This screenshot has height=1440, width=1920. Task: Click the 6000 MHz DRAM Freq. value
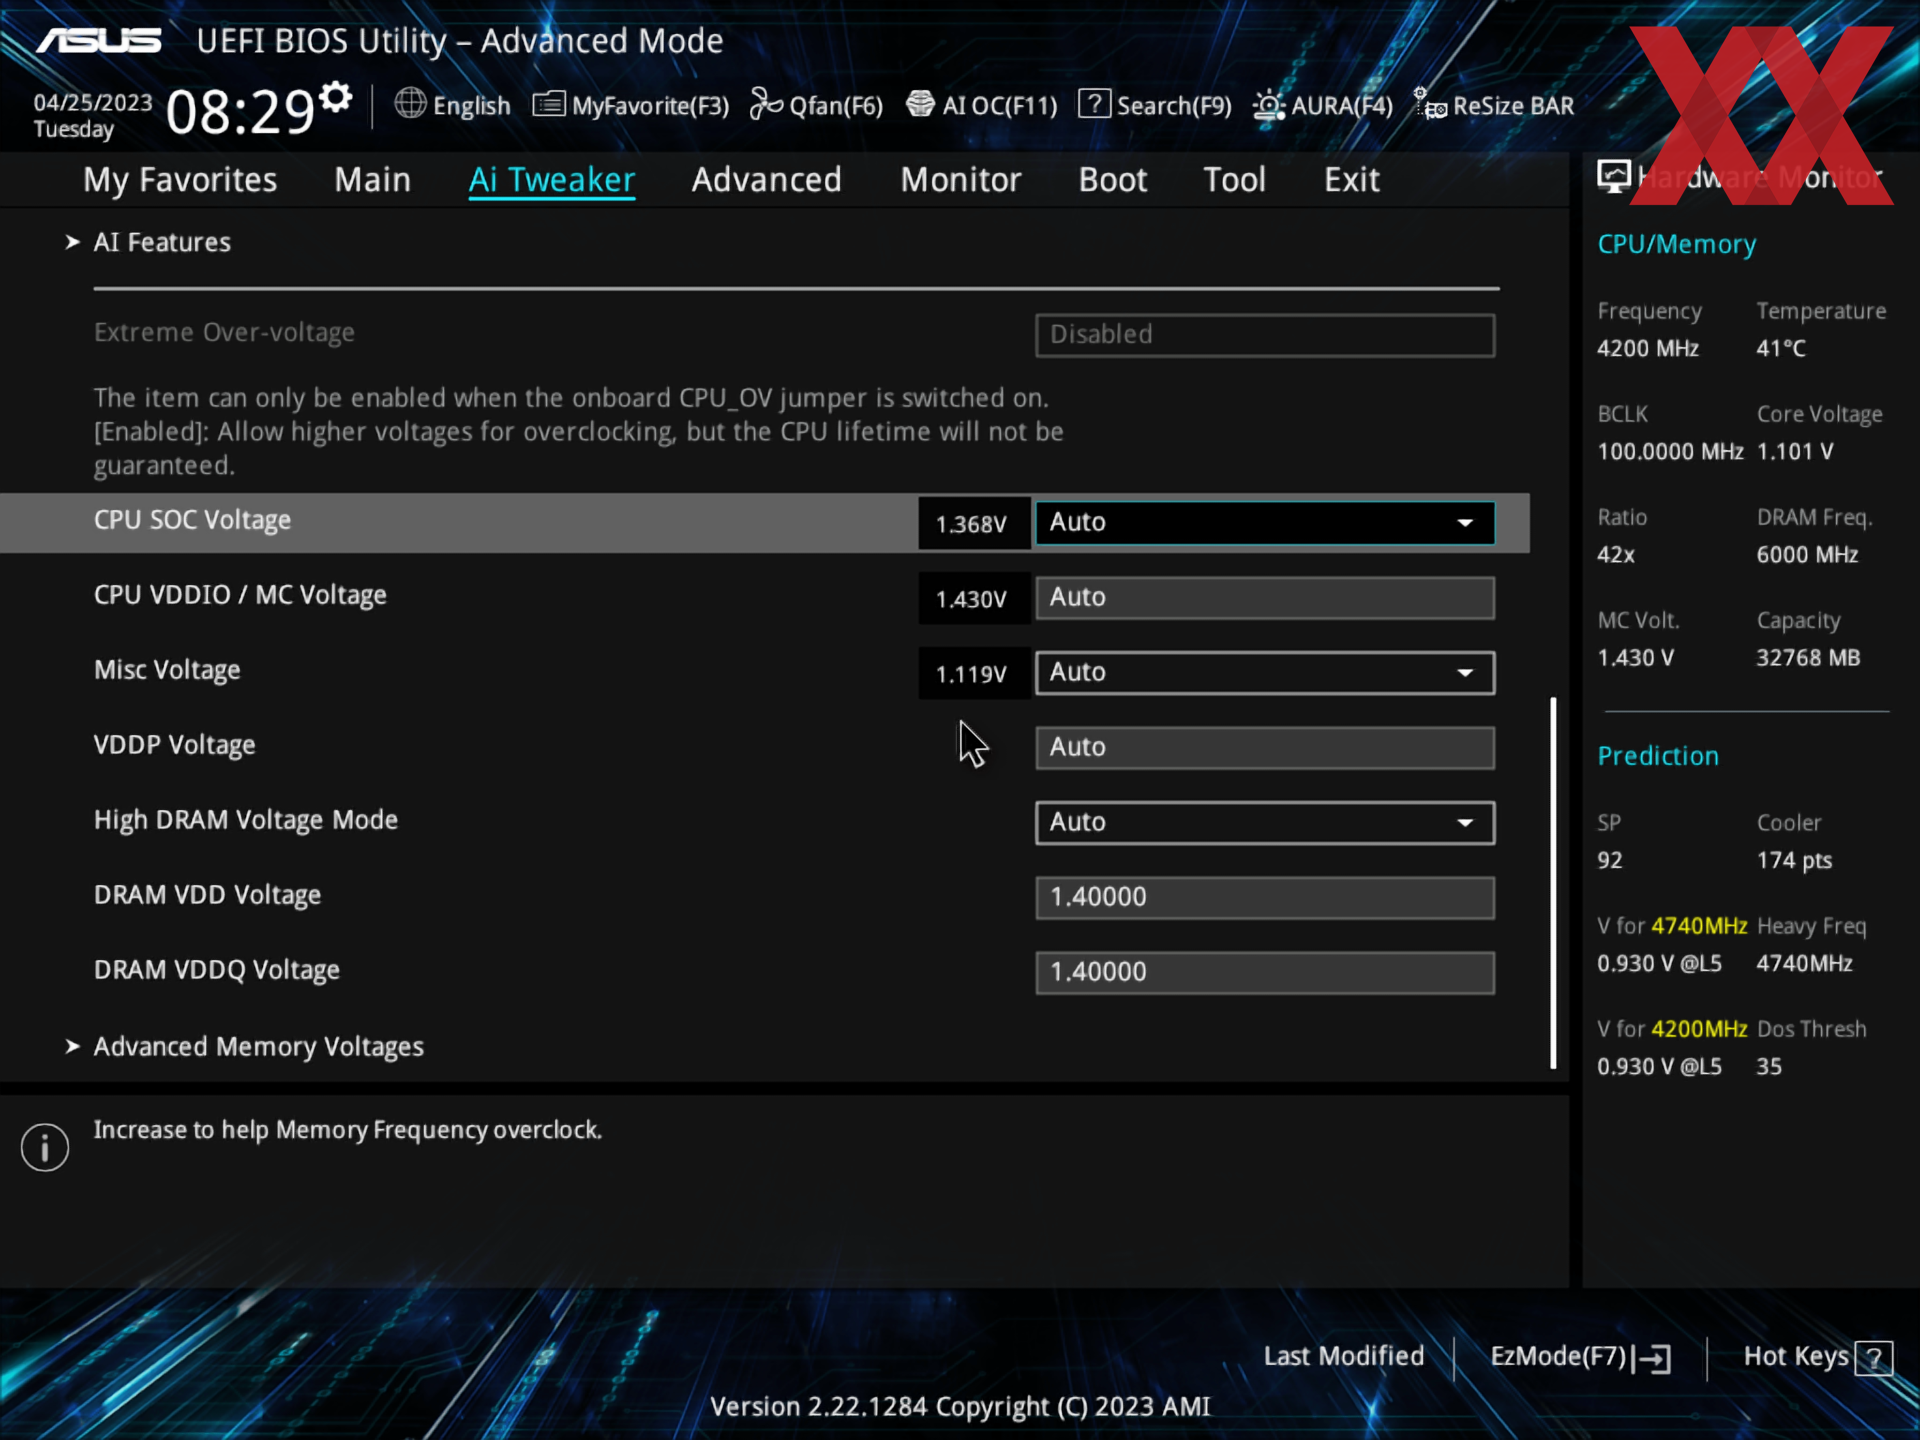pos(1807,555)
